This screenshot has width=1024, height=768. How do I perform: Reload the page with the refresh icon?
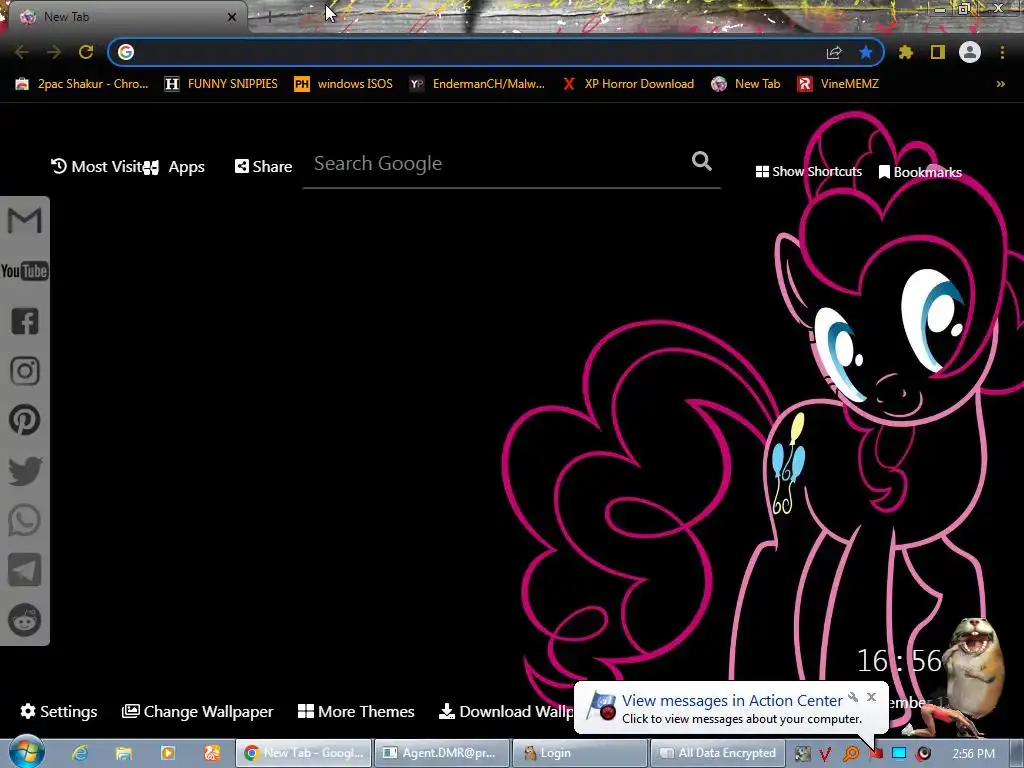(86, 52)
